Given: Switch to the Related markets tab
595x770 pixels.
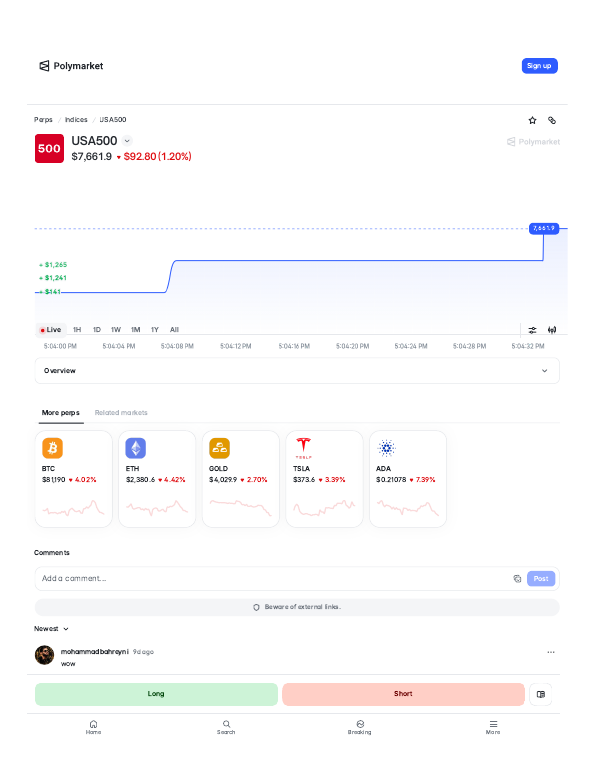Looking at the screenshot, I should (x=121, y=412).
